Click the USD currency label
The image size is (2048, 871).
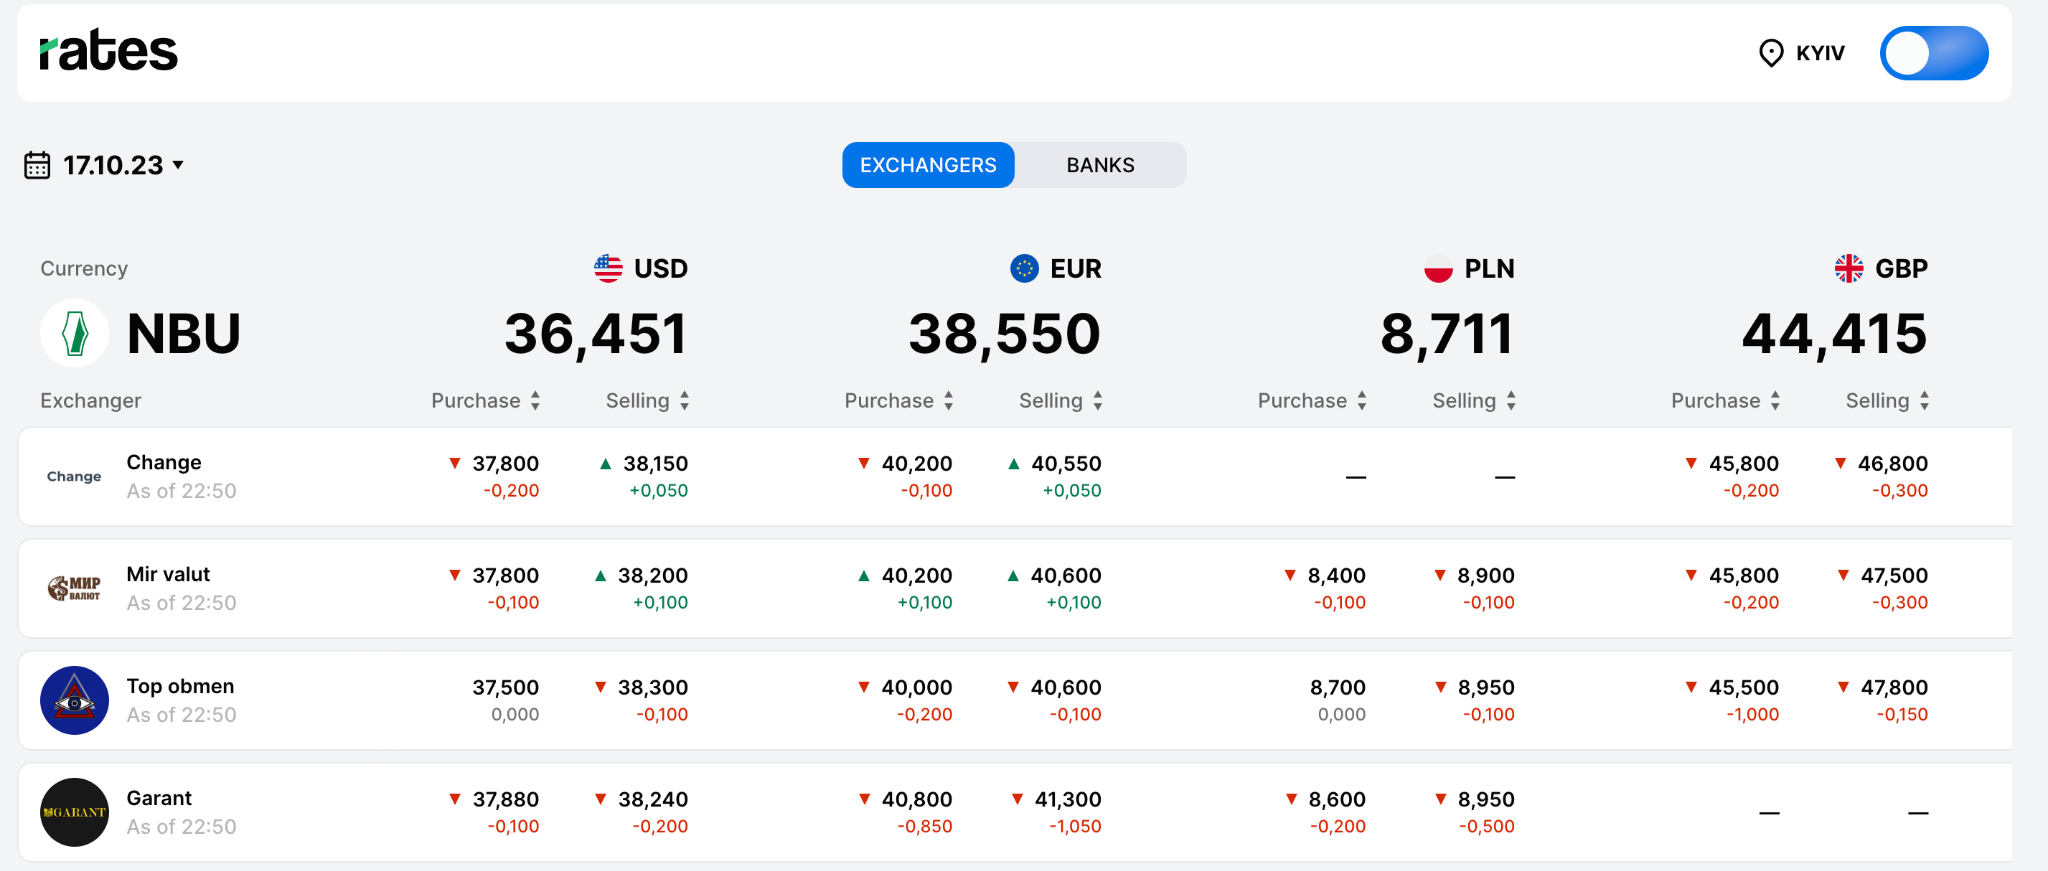click(x=661, y=269)
